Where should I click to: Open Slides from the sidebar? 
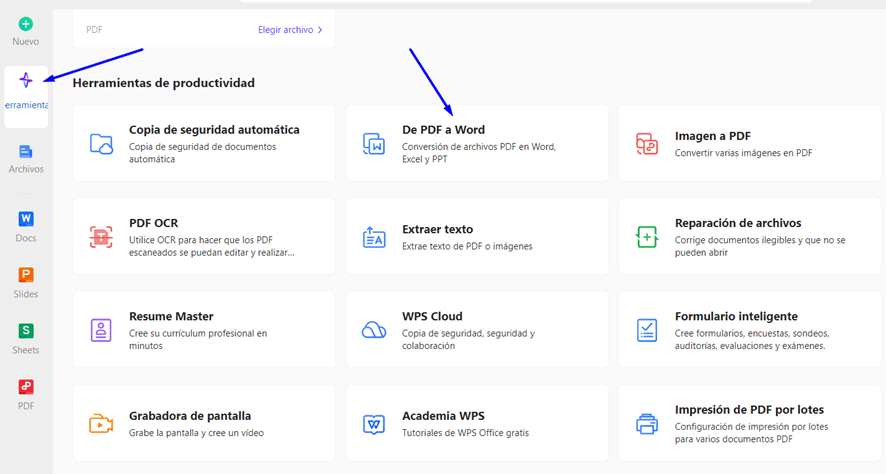pyautogui.click(x=26, y=275)
